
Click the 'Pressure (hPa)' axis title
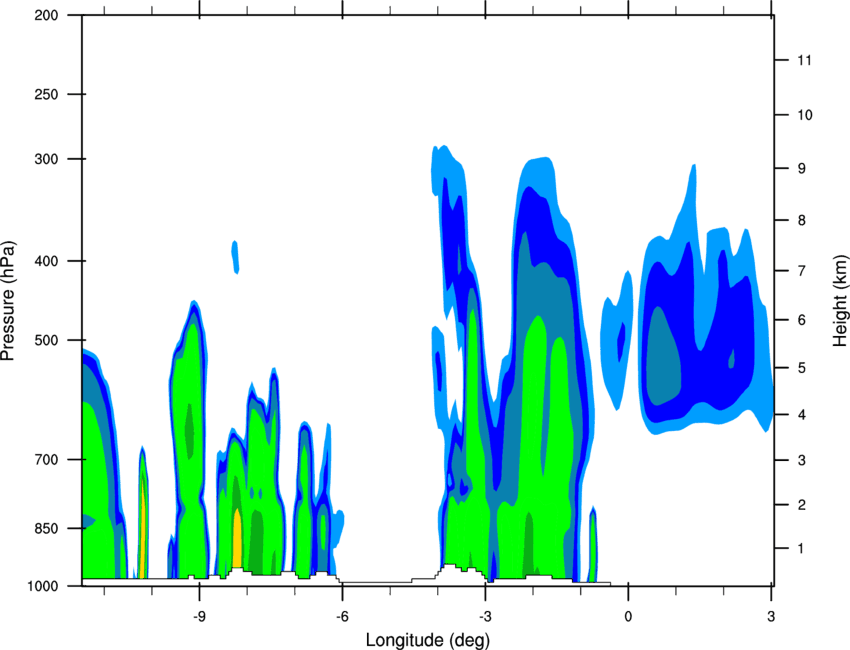point(8,301)
